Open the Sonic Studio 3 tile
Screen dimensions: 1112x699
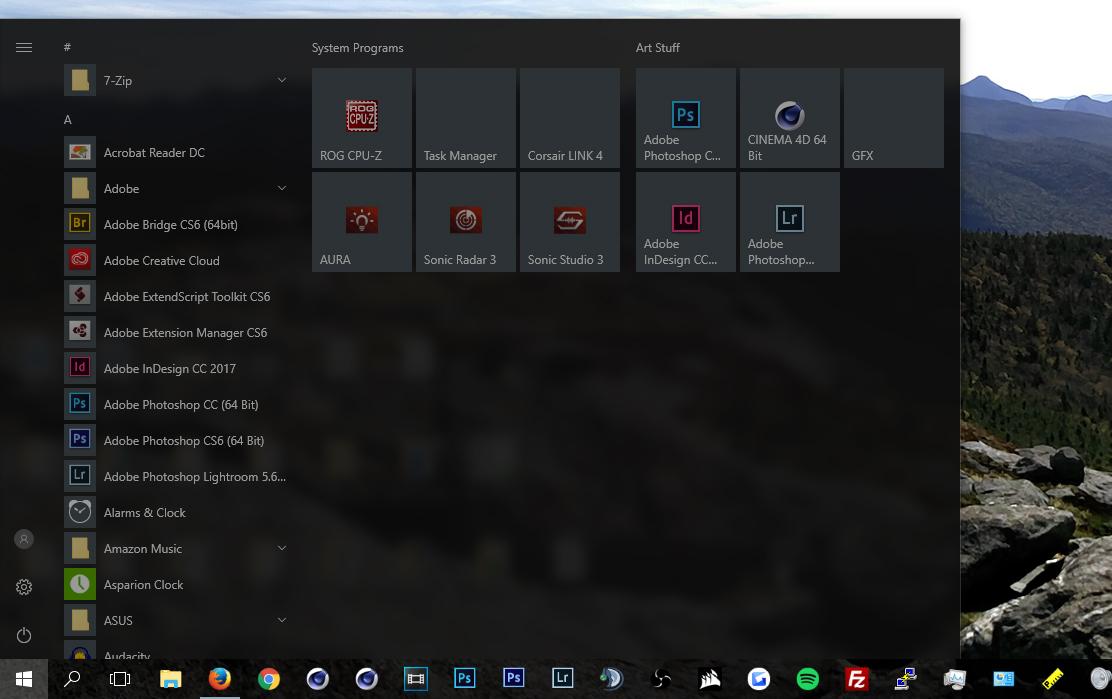pos(569,222)
